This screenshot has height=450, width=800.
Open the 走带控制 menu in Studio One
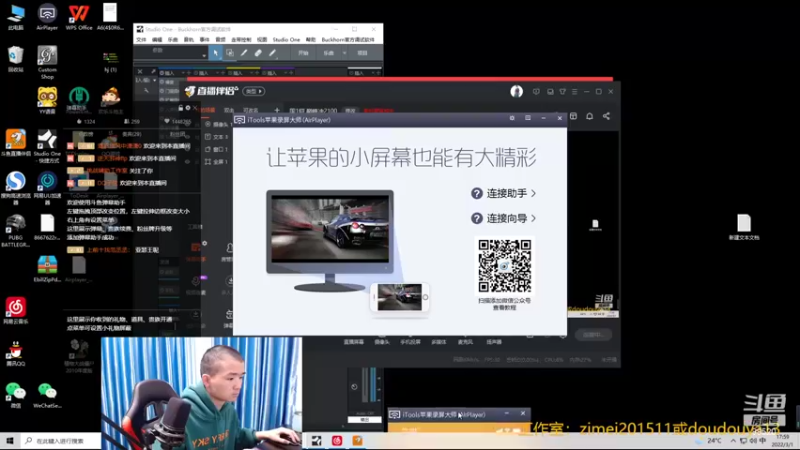[x=241, y=40]
